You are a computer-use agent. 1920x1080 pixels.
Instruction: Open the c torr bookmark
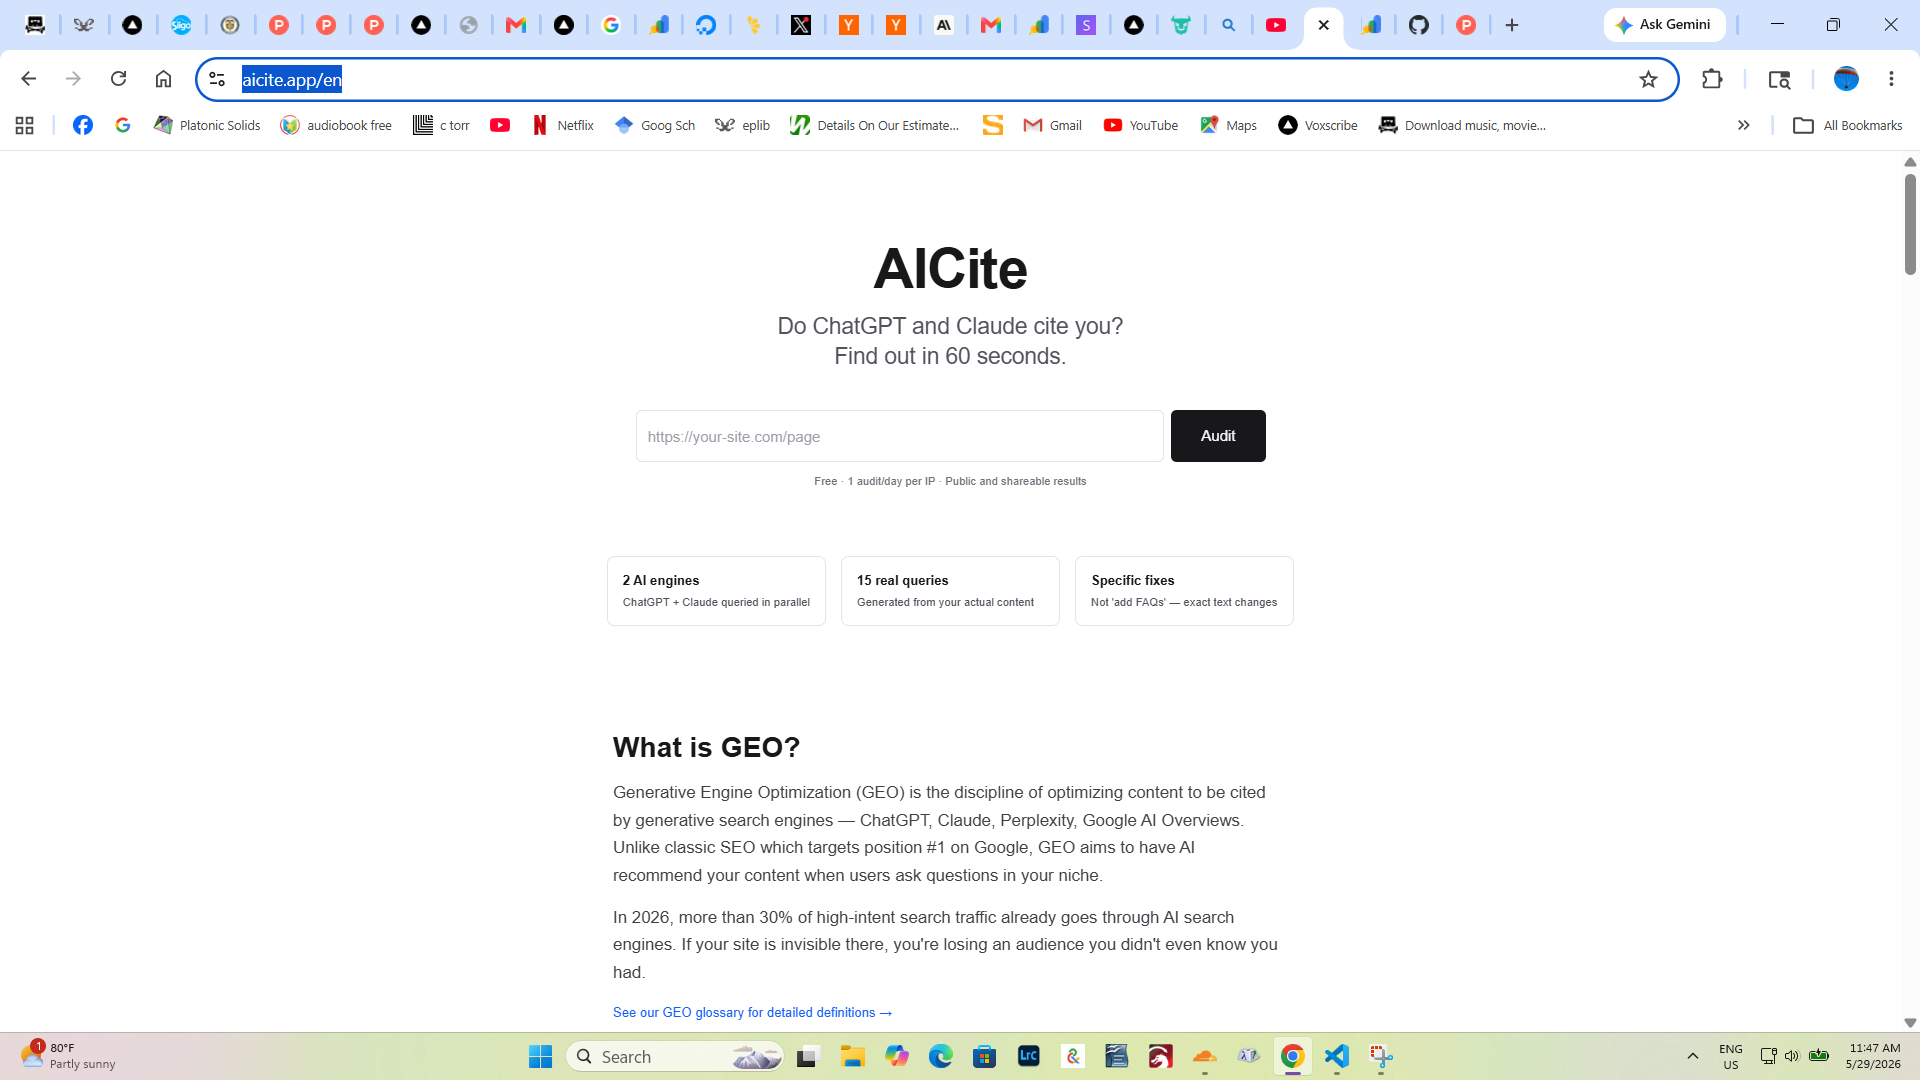point(441,125)
